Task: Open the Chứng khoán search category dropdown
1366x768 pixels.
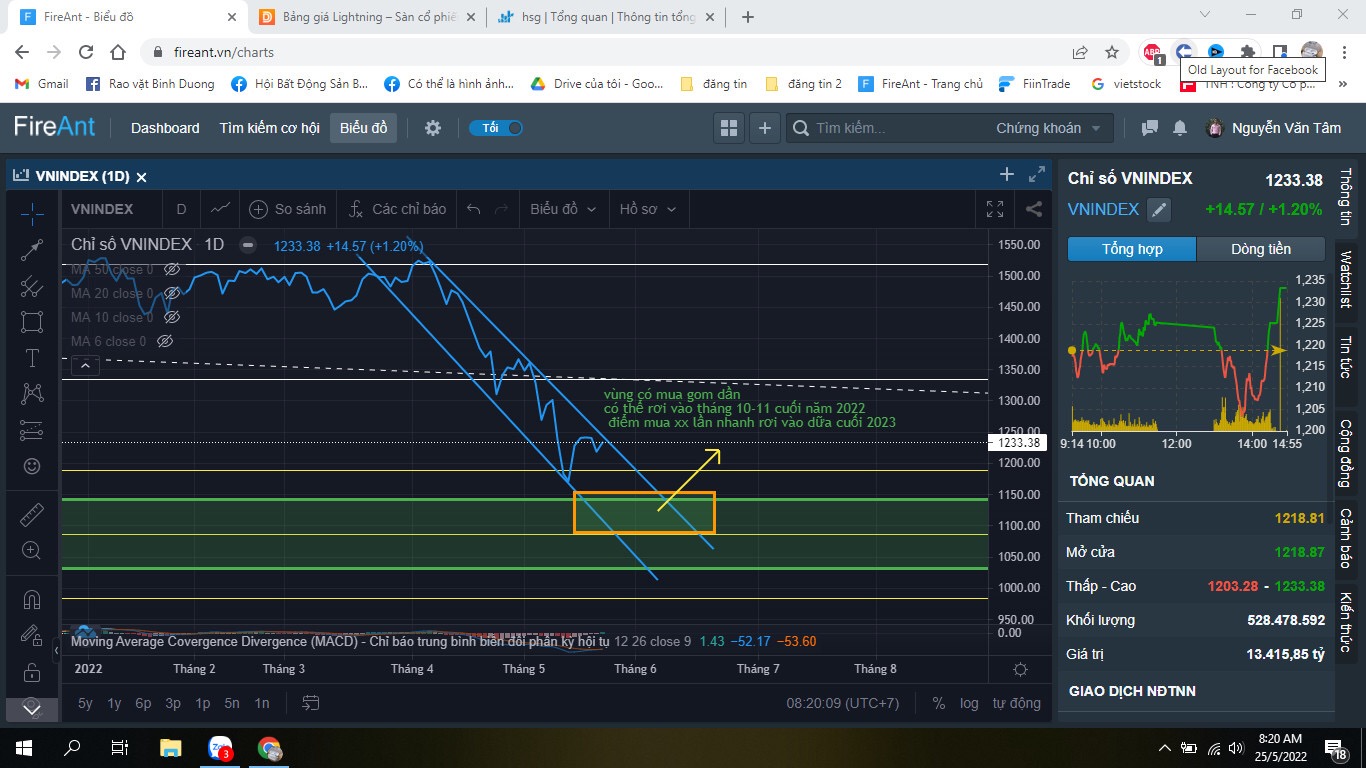Action: pos(1048,128)
